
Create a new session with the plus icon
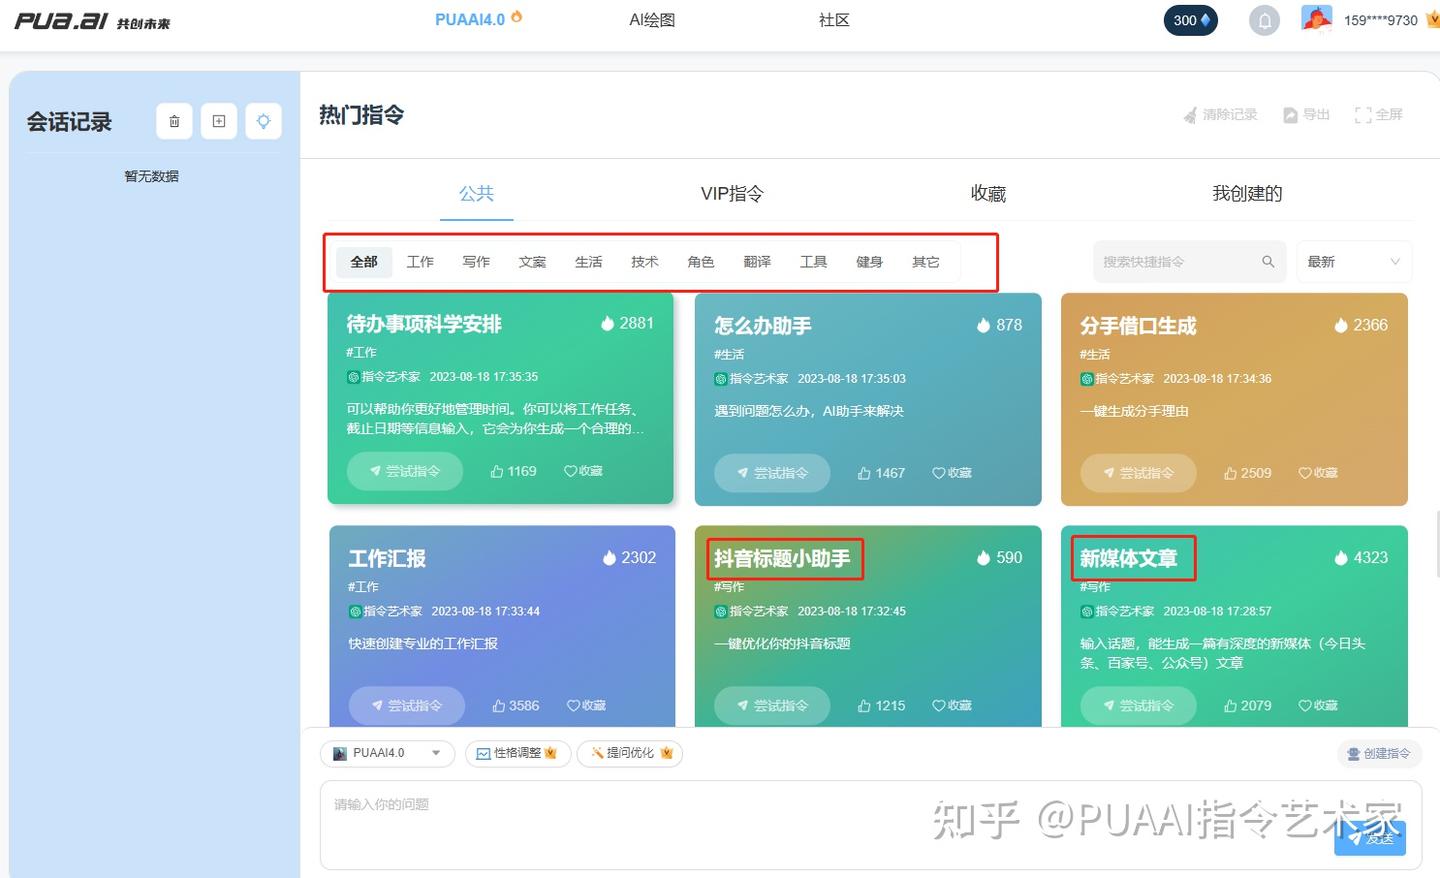tap(219, 120)
